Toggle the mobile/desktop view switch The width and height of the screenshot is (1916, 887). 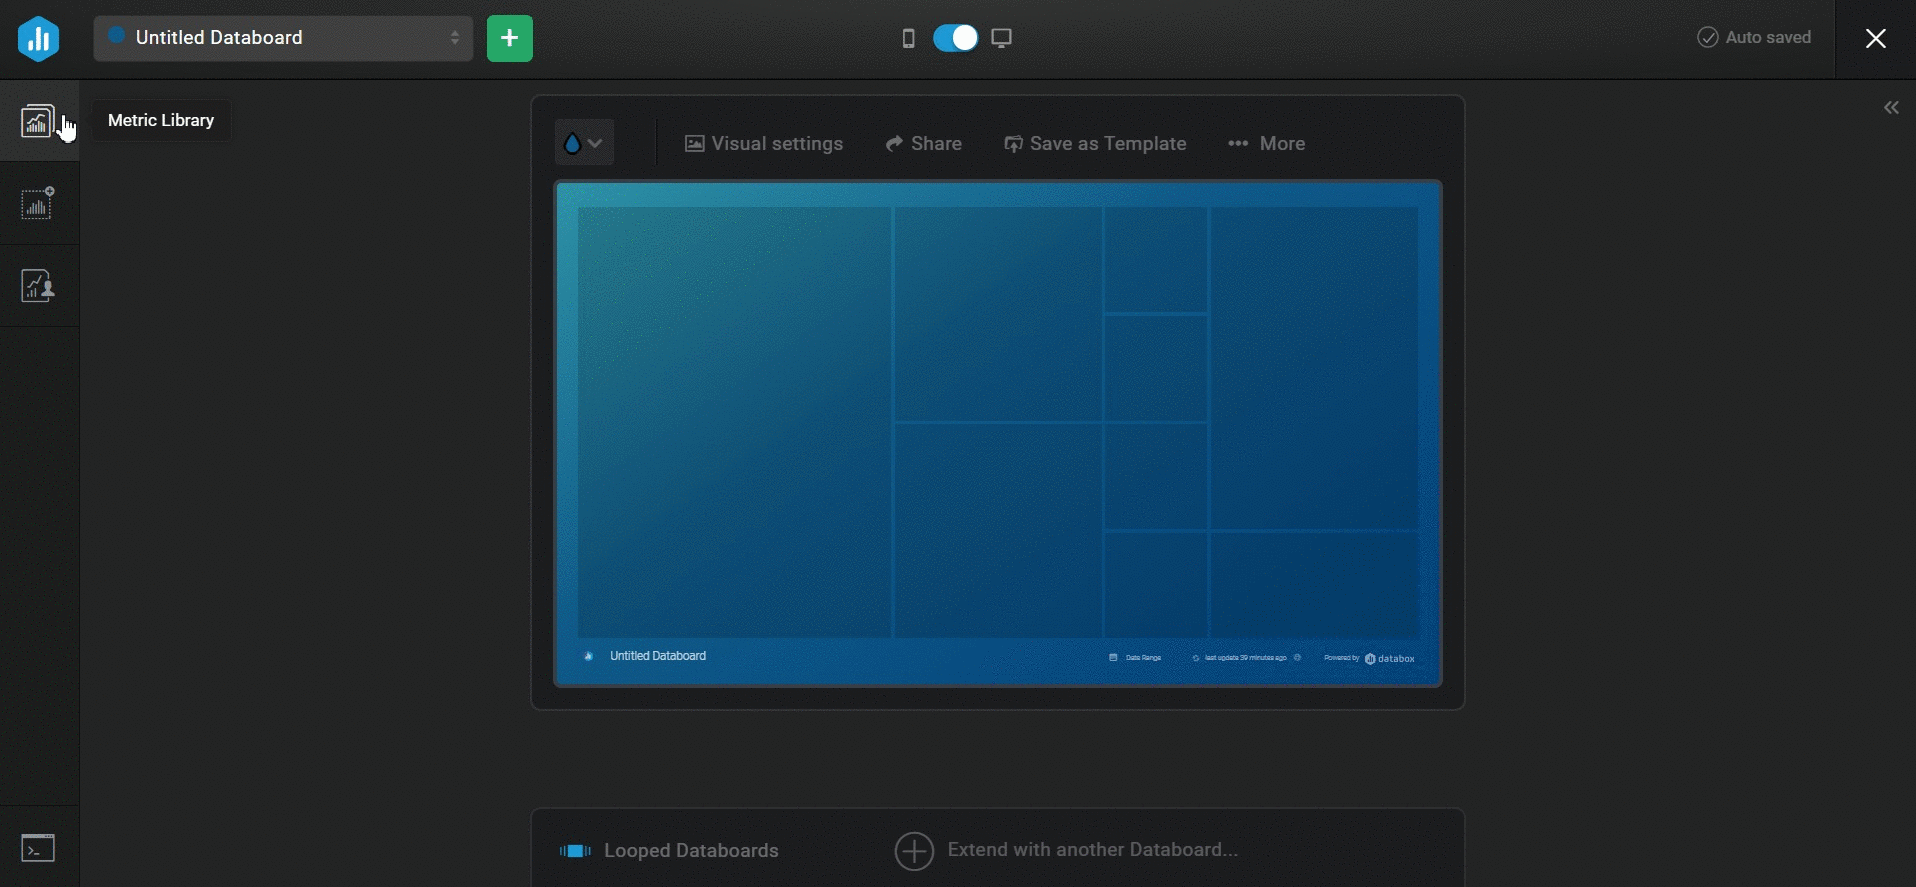coord(956,38)
